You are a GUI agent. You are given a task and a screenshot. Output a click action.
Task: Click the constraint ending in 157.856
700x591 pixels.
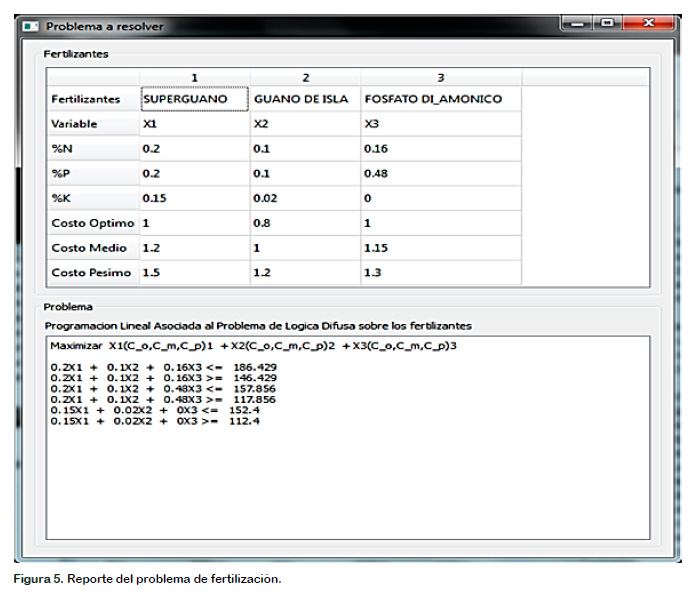163,389
